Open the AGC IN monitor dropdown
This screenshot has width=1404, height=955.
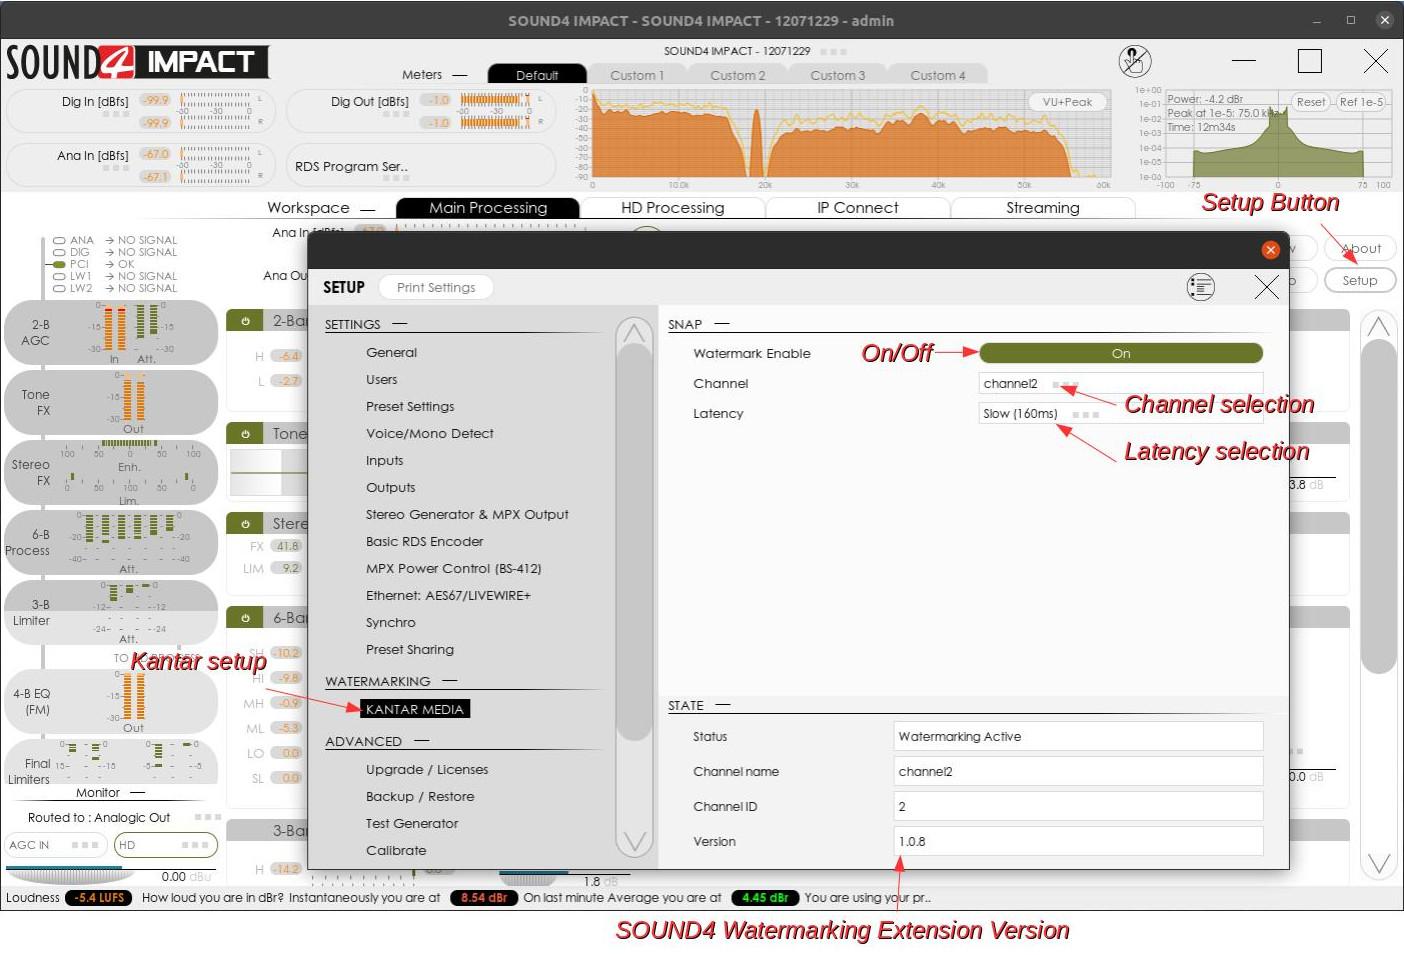coord(54,845)
